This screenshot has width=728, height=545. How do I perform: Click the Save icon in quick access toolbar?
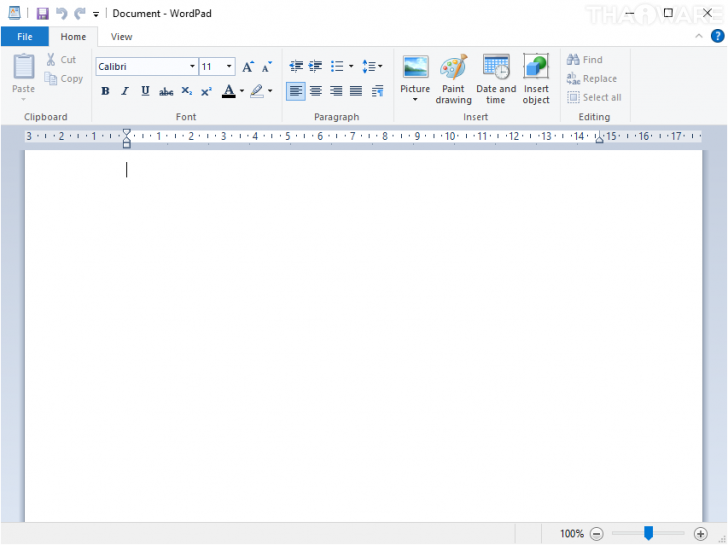point(42,13)
